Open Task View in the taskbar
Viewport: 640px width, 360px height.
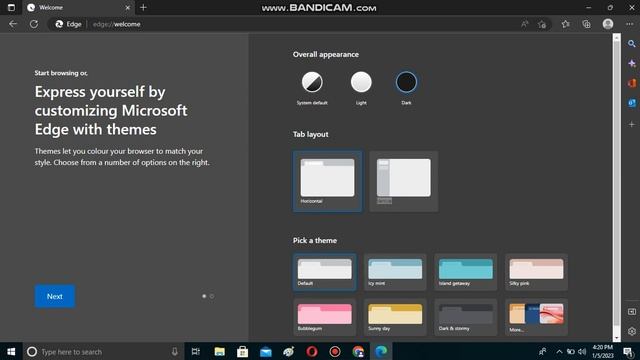(x=196, y=351)
